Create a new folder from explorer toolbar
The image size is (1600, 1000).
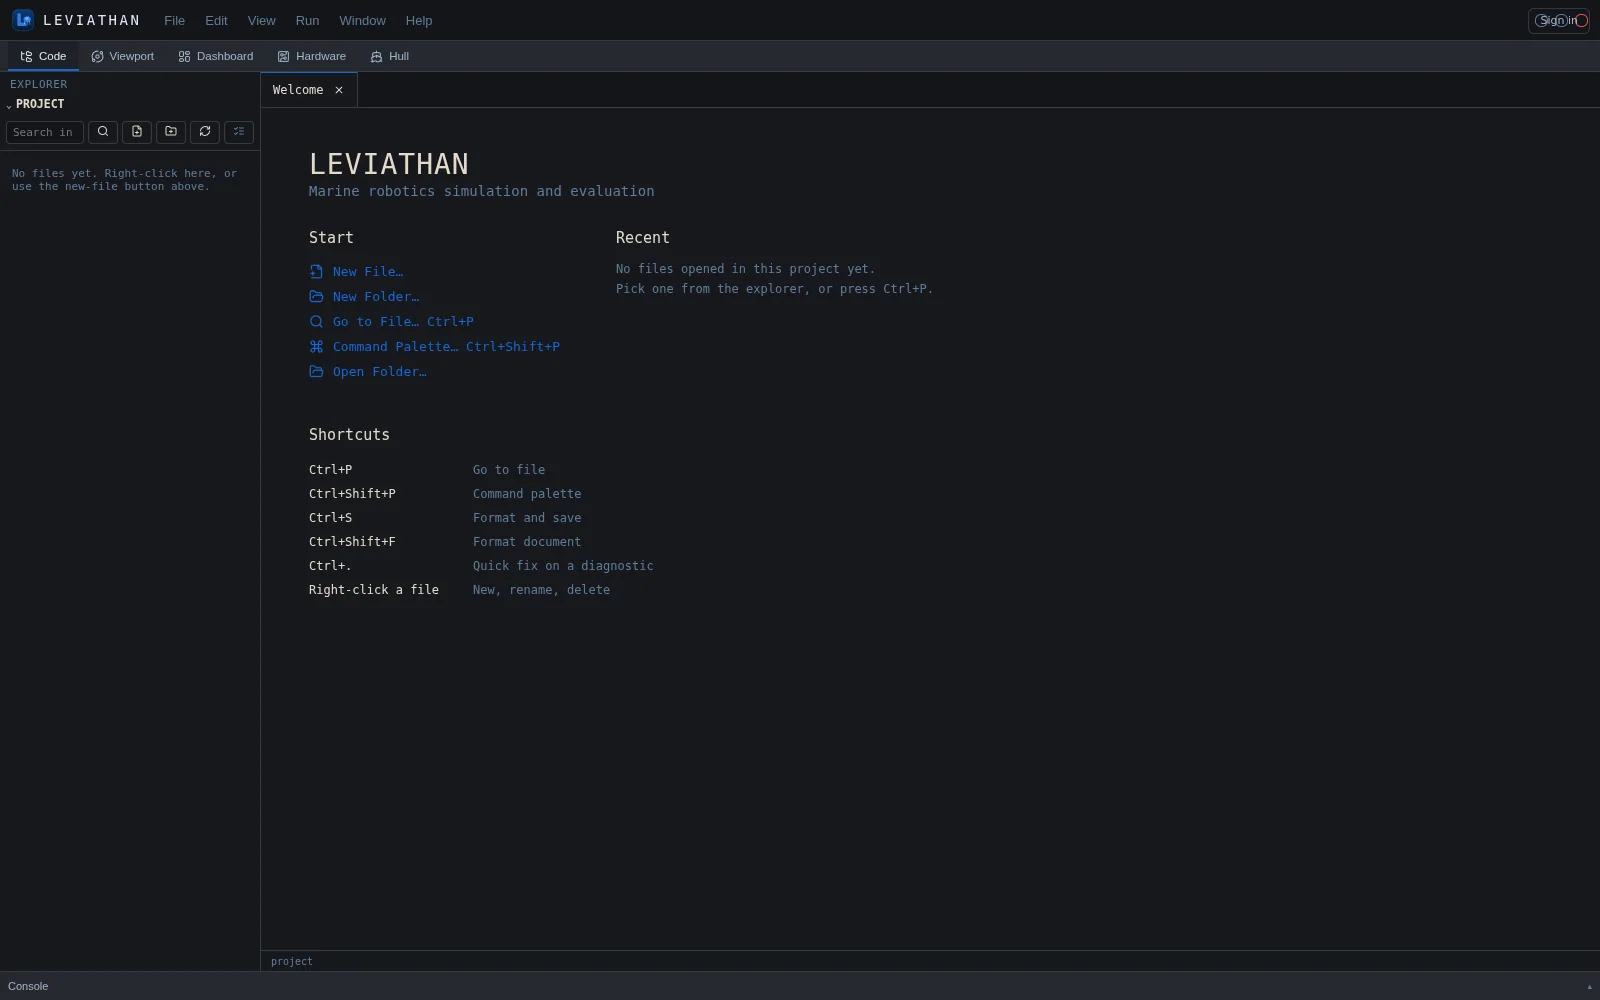tap(171, 132)
